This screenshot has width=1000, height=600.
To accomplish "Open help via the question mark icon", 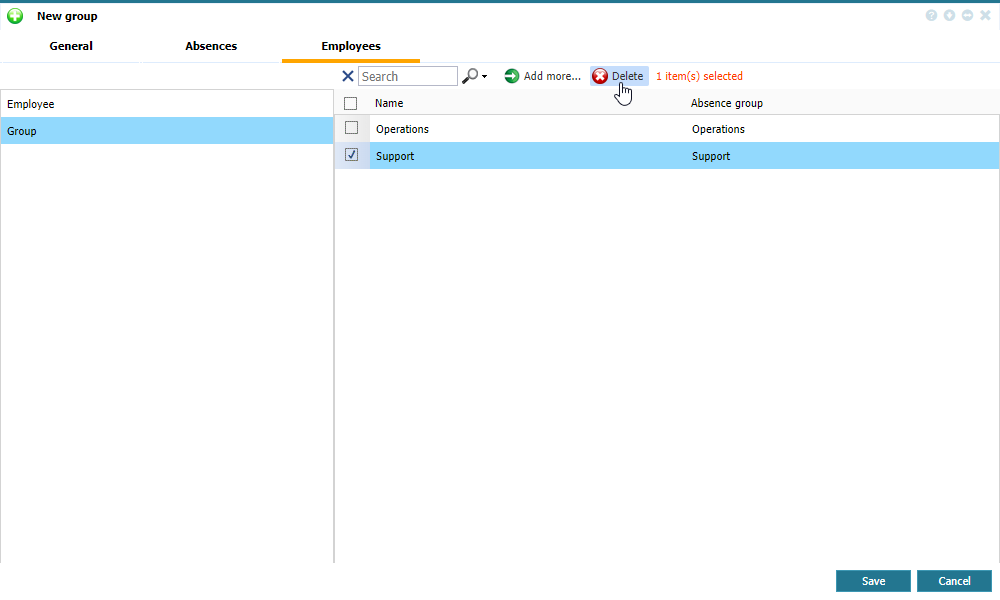I will pyautogui.click(x=931, y=16).
